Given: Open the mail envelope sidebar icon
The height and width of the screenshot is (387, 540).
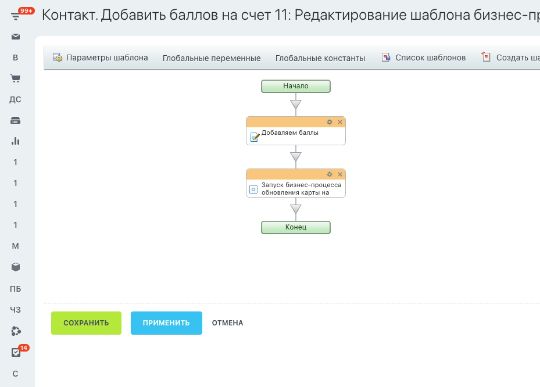Looking at the screenshot, I should click(x=15, y=36).
